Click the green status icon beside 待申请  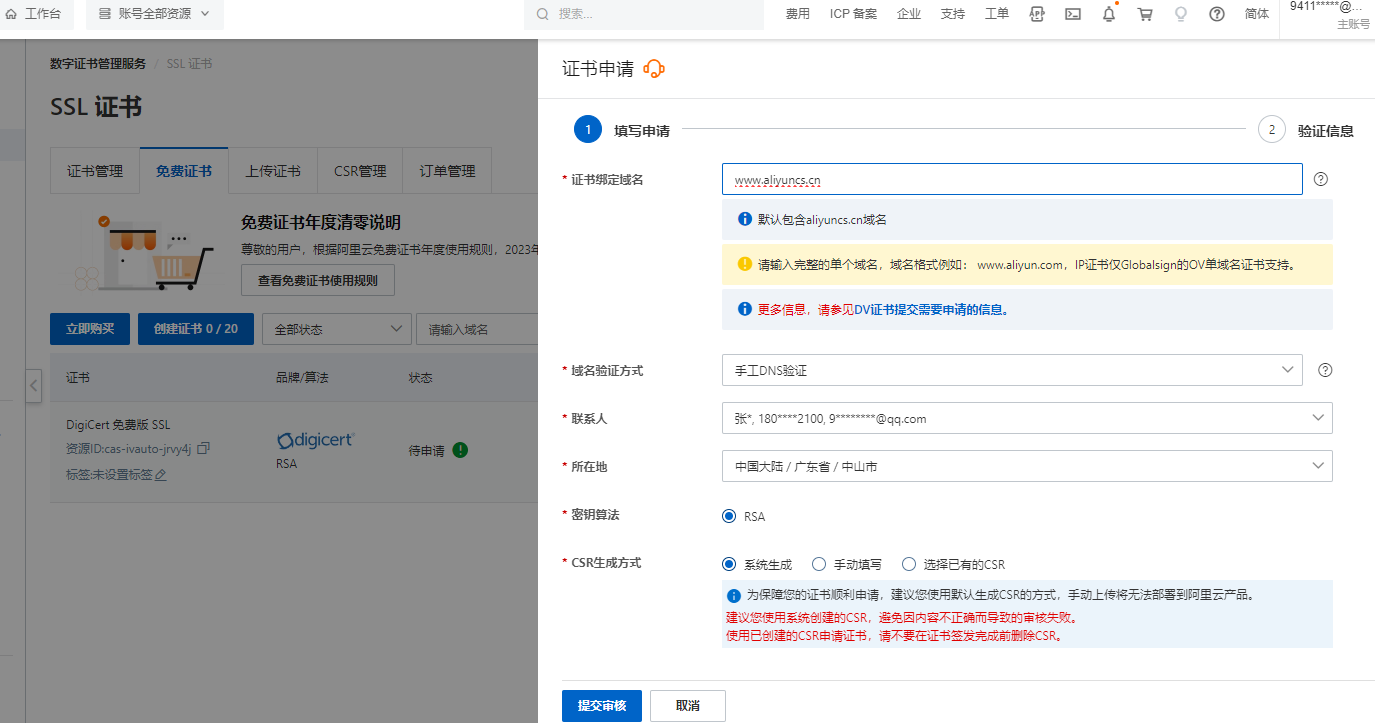pos(460,450)
